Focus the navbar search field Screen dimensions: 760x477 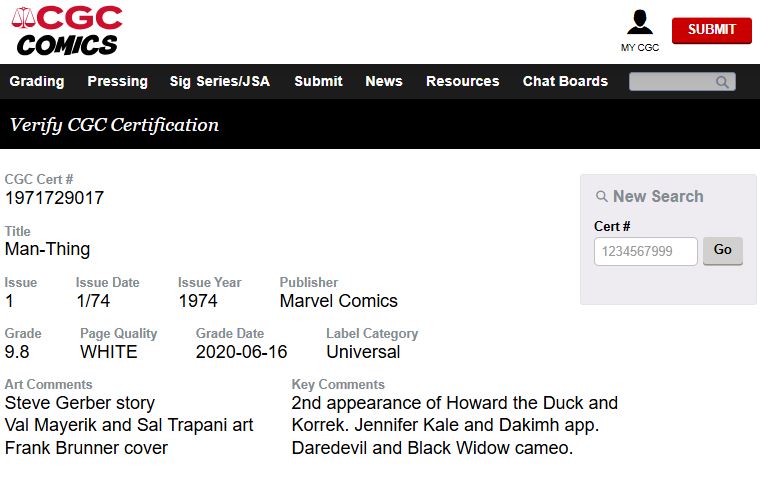(x=672, y=82)
